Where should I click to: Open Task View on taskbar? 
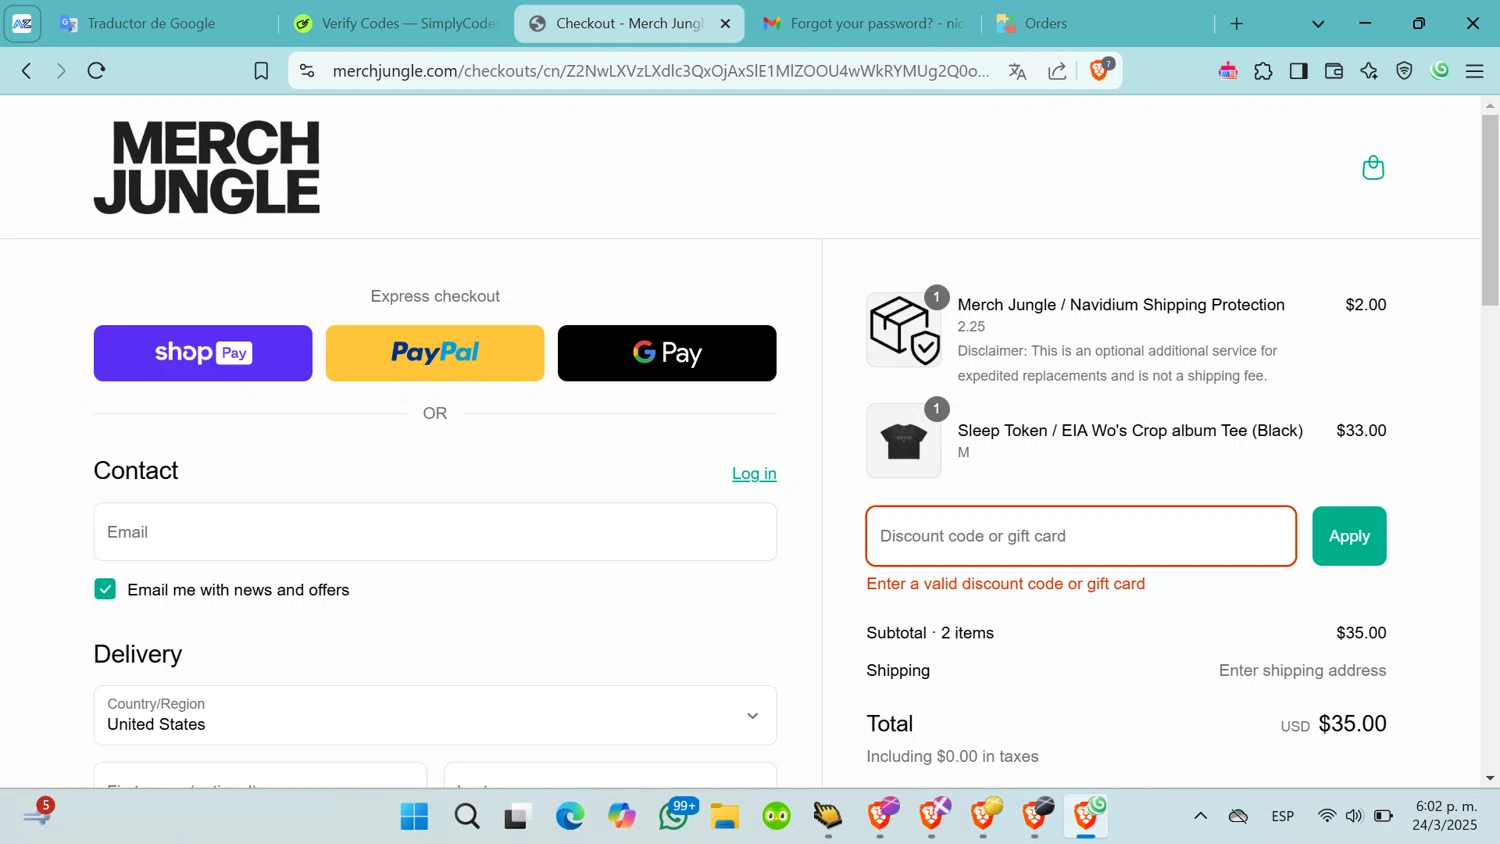pyautogui.click(x=517, y=816)
